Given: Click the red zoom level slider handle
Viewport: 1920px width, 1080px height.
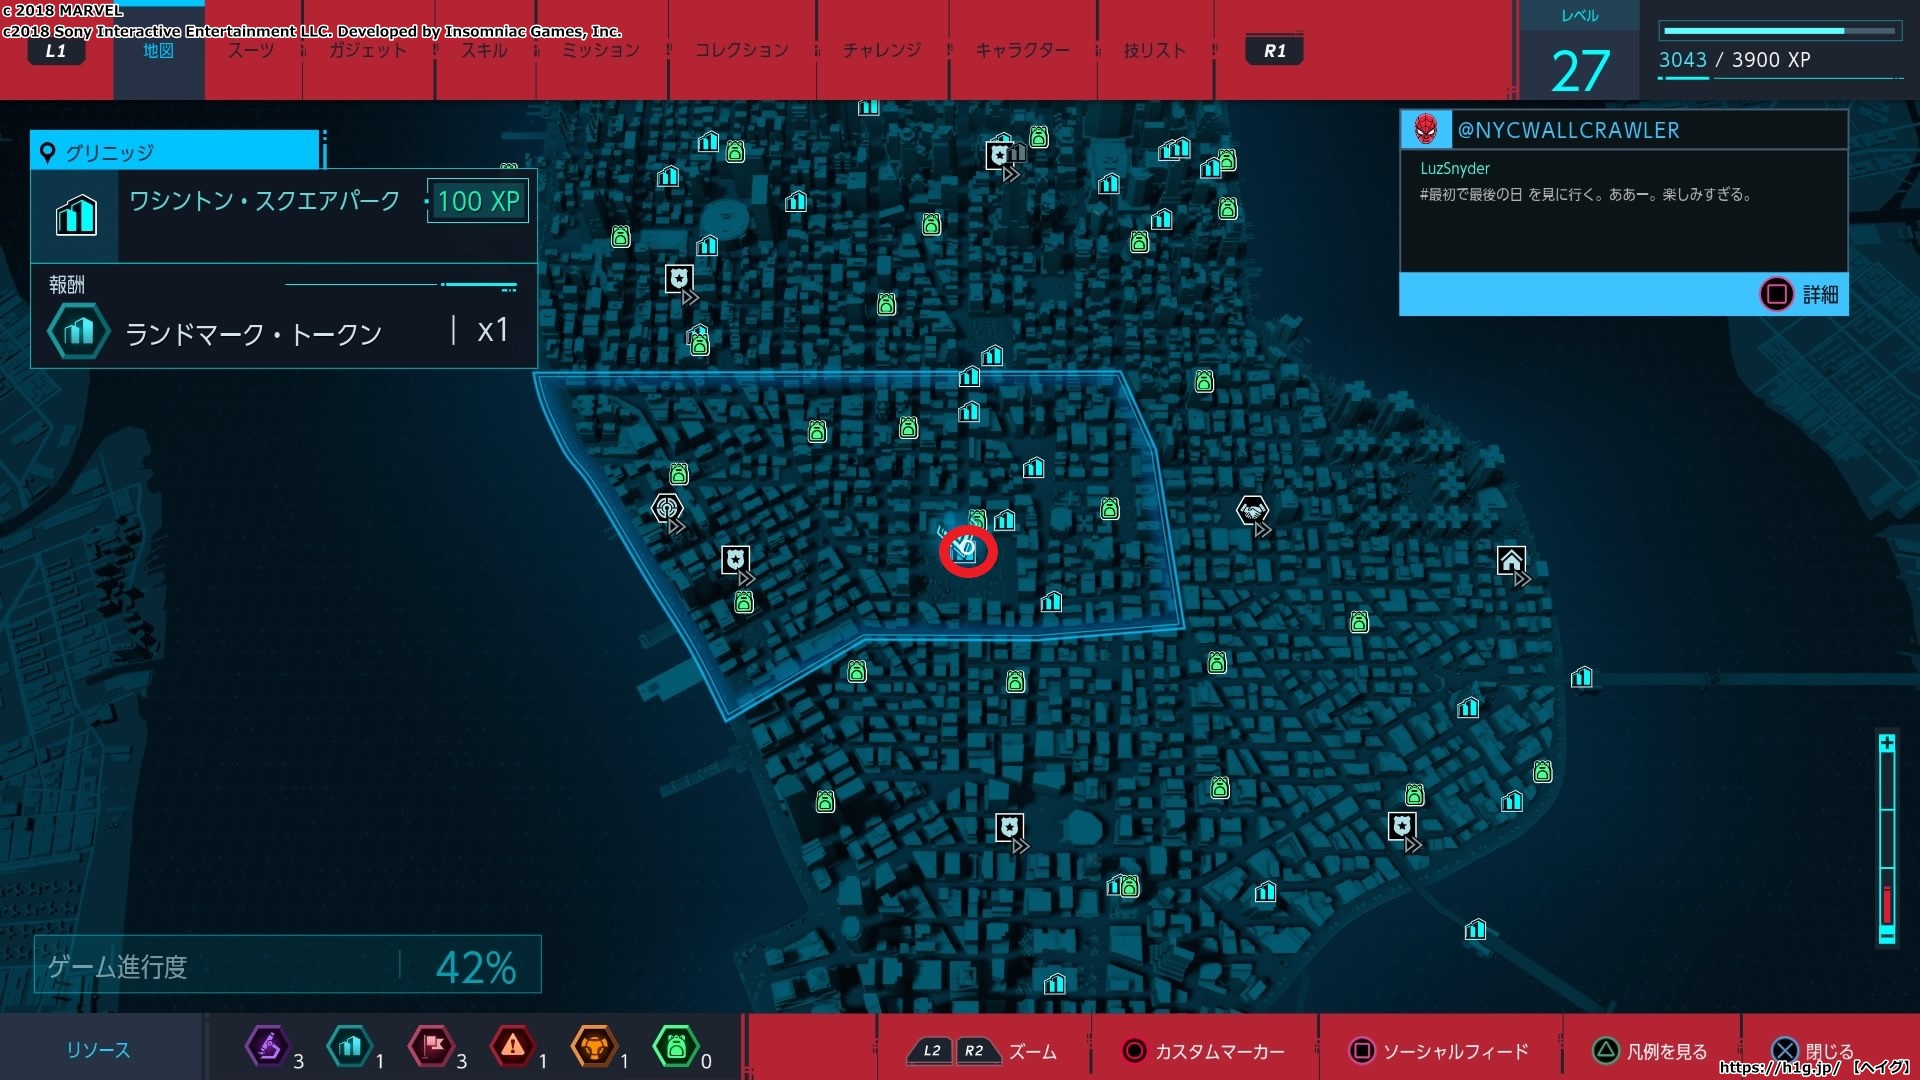Looking at the screenshot, I should (x=1887, y=904).
